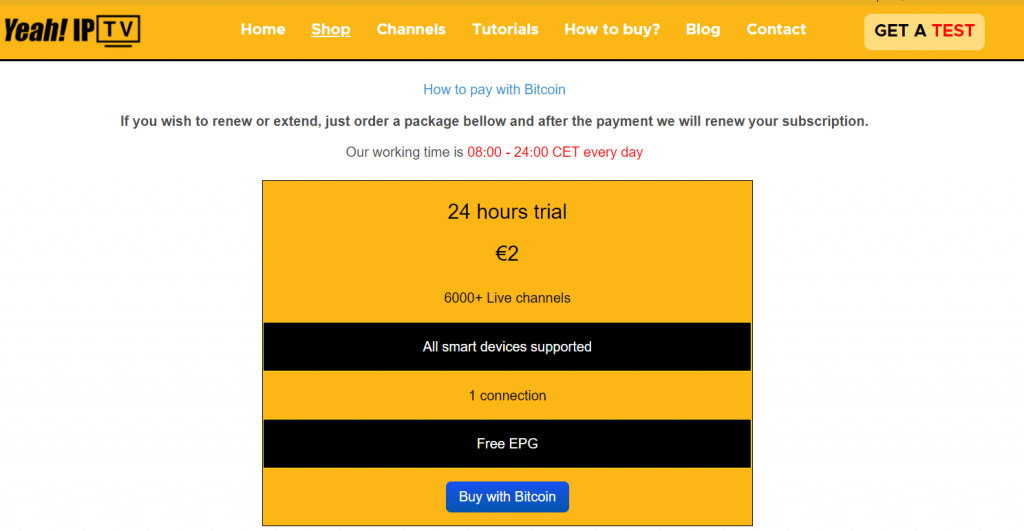Click the Buy with Bitcoin button

tap(507, 496)
